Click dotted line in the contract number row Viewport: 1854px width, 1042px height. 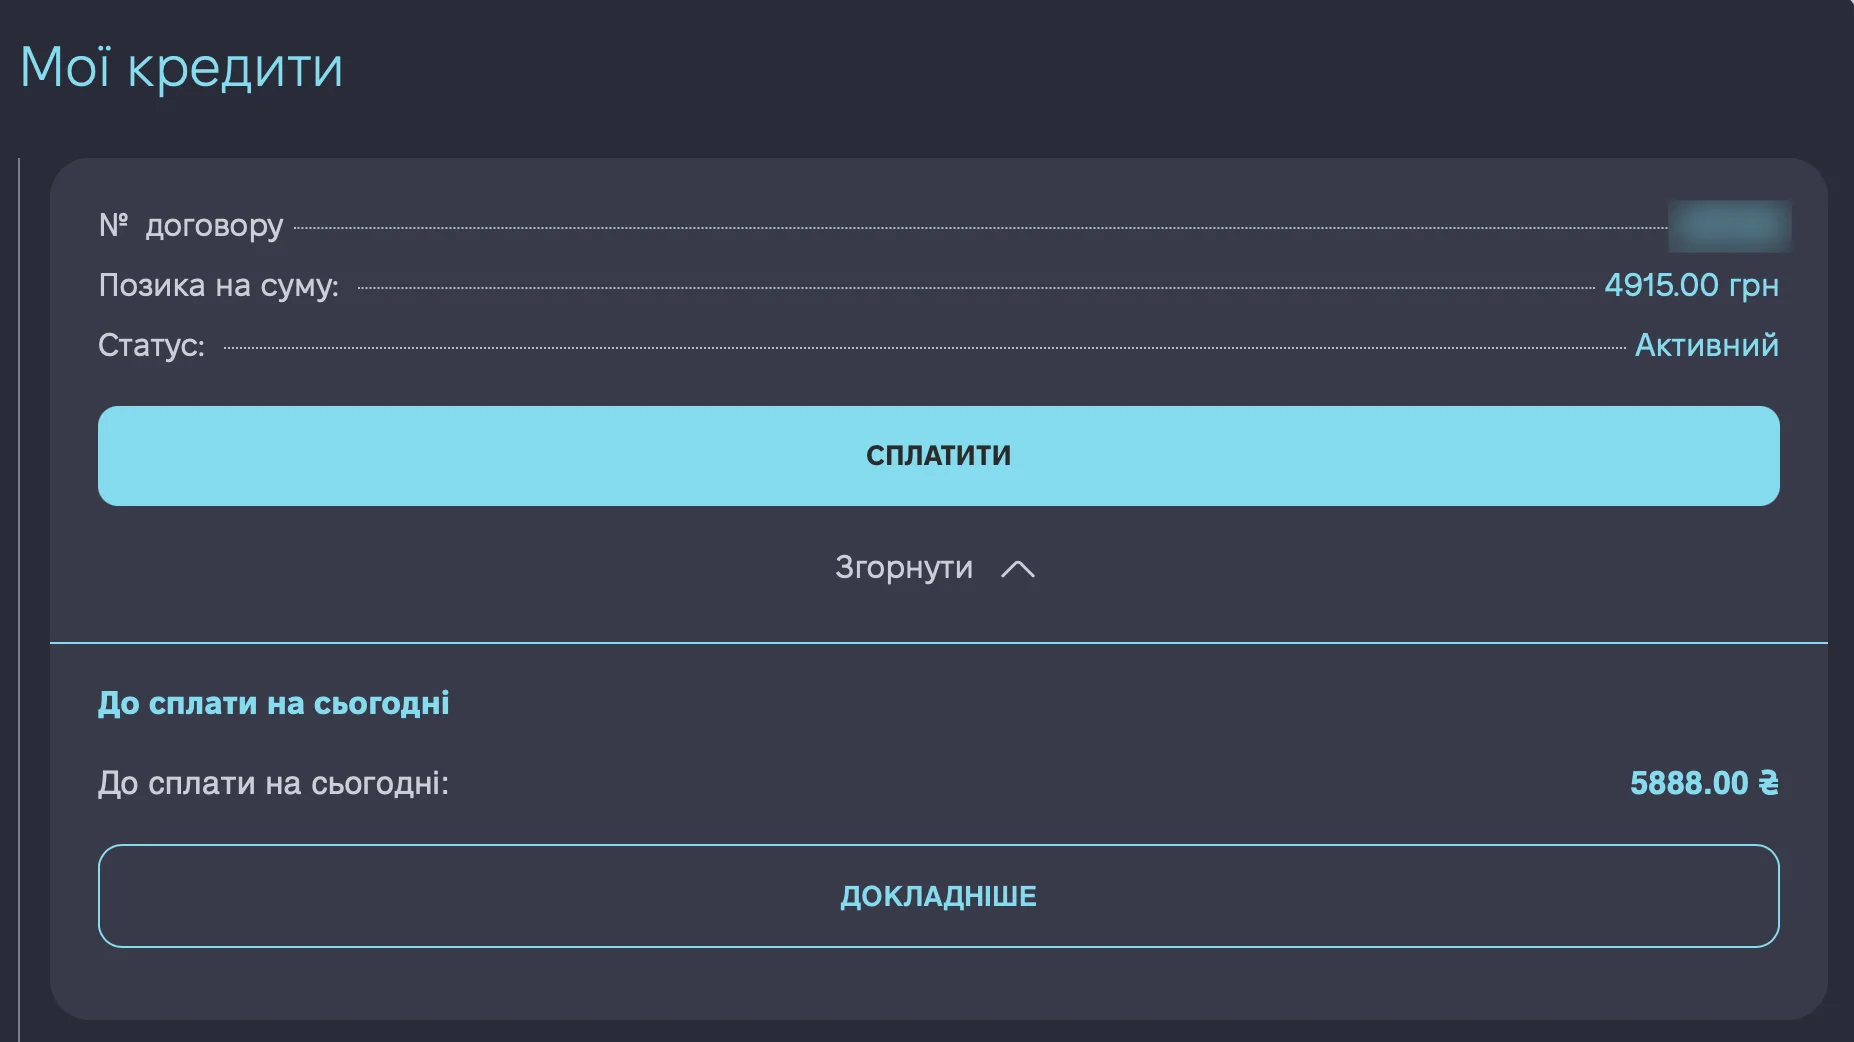[x=980, y=228]
